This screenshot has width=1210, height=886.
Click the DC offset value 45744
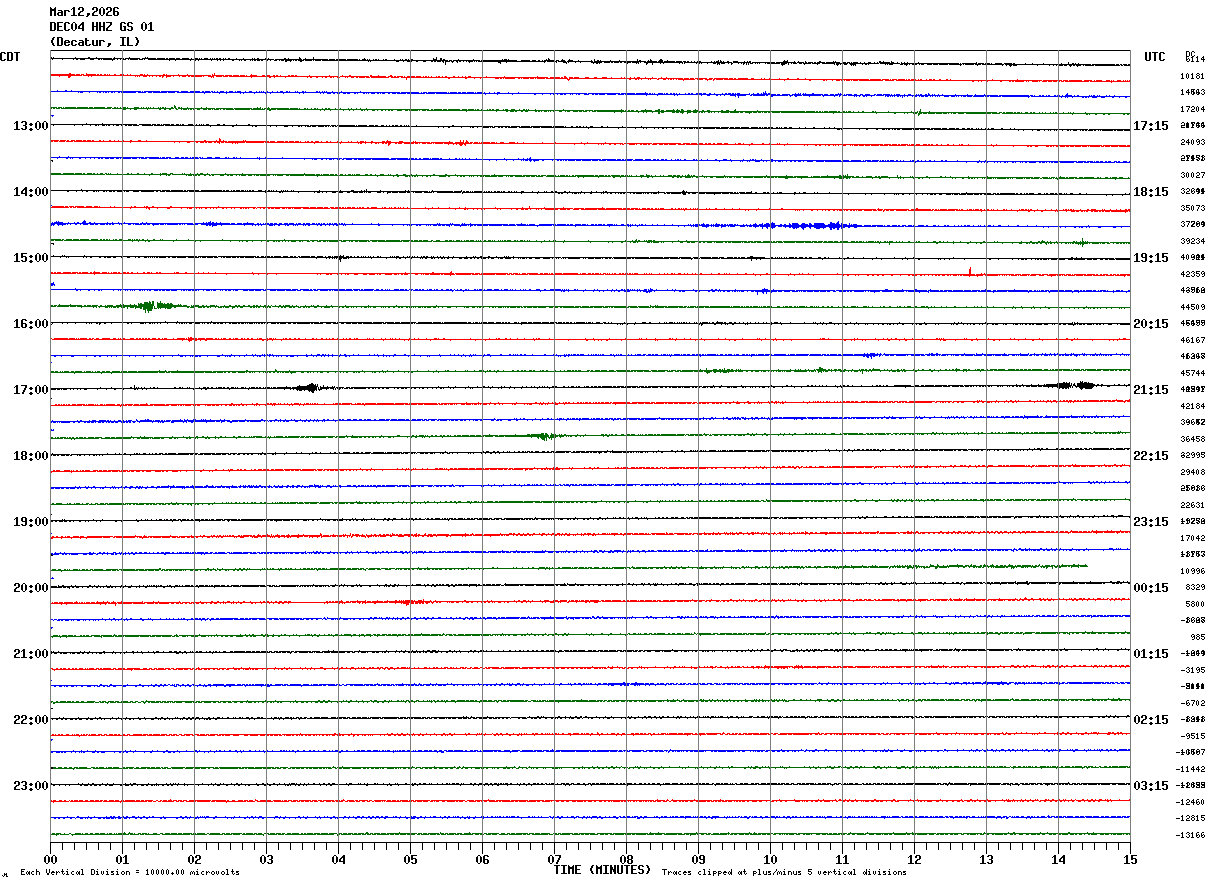pyautogui.click(x=1192, y=373)
